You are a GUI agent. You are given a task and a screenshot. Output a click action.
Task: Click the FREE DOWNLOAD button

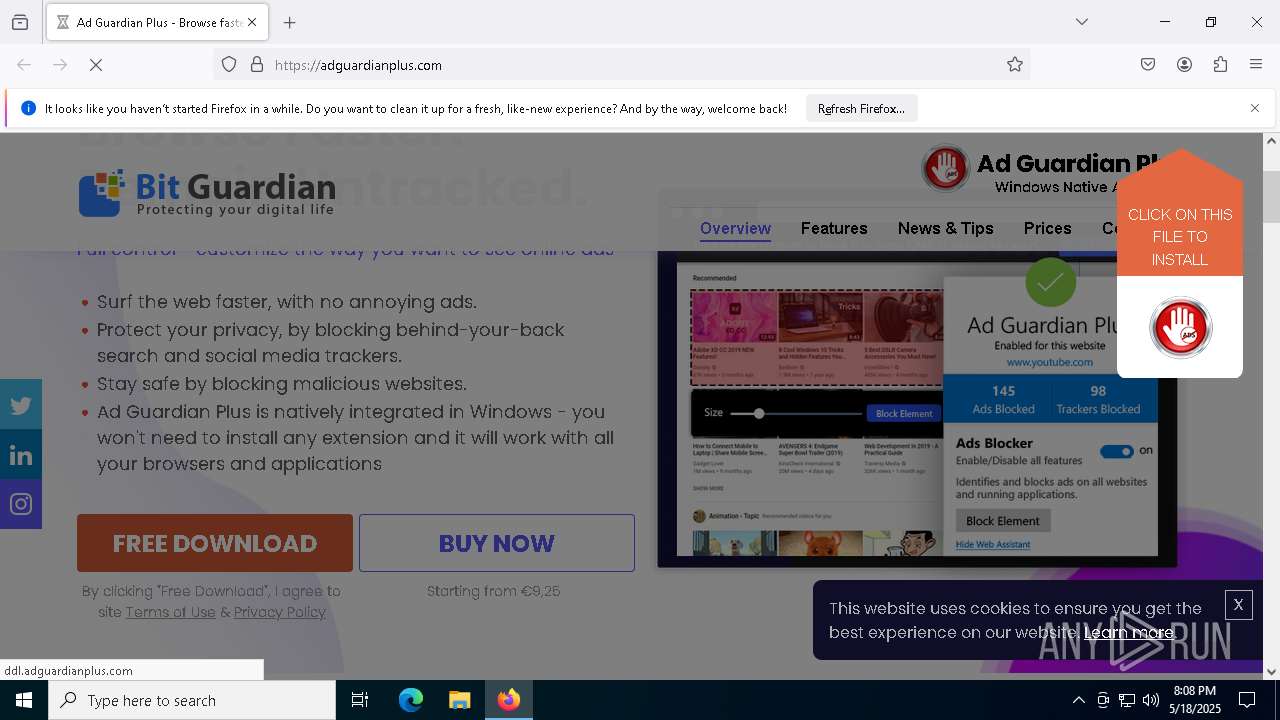(215, 543)
